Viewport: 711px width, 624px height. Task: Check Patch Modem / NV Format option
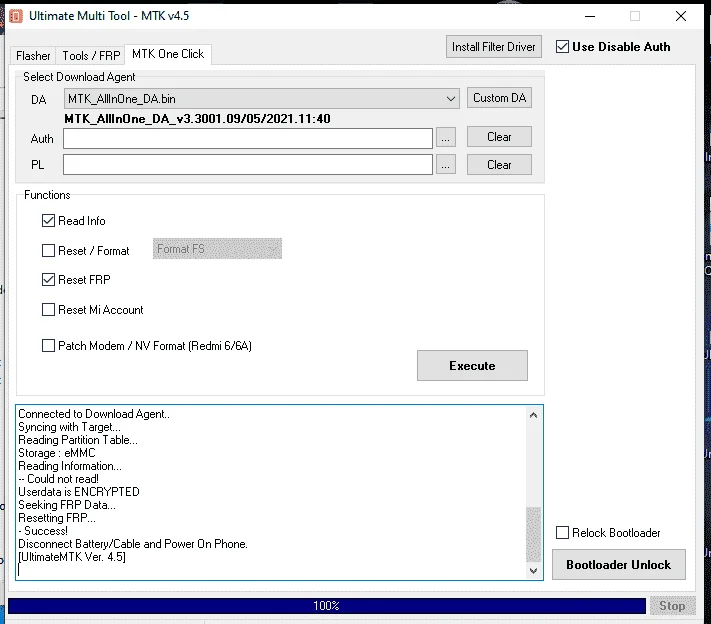coord(48,346)
